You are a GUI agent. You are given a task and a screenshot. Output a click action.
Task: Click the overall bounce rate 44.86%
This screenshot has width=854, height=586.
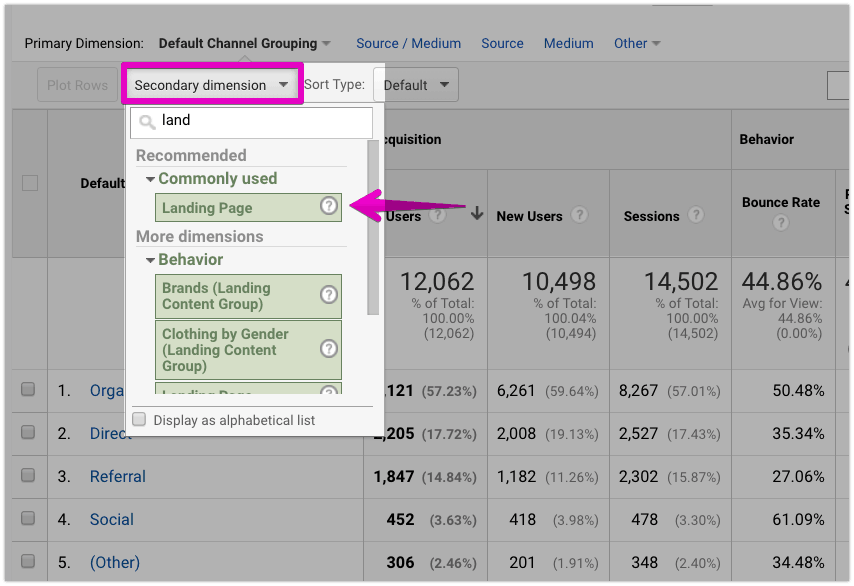(x=782, y=282)
